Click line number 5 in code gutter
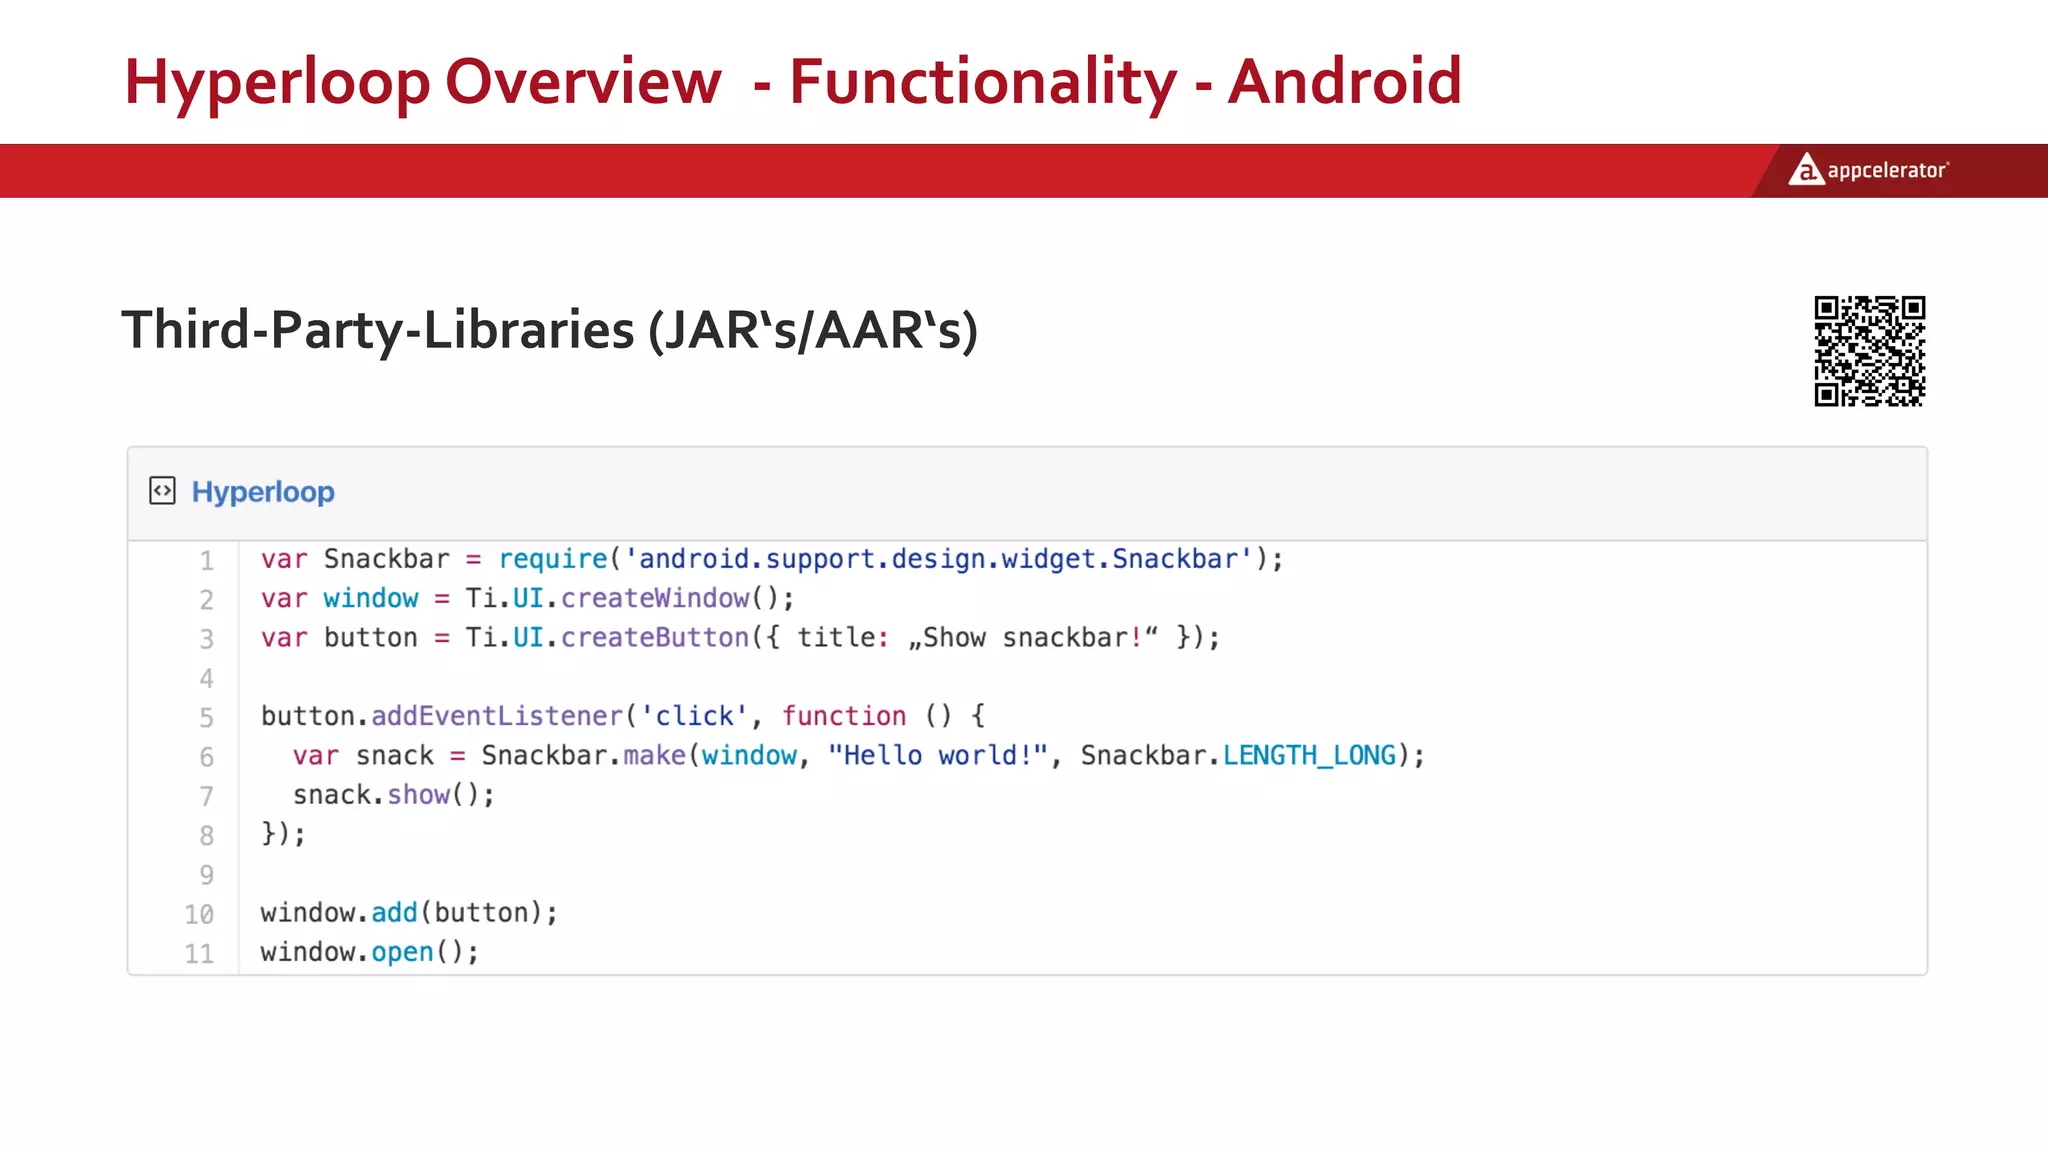Viewport: 2048px width, 1152px height. click(206, 717)
